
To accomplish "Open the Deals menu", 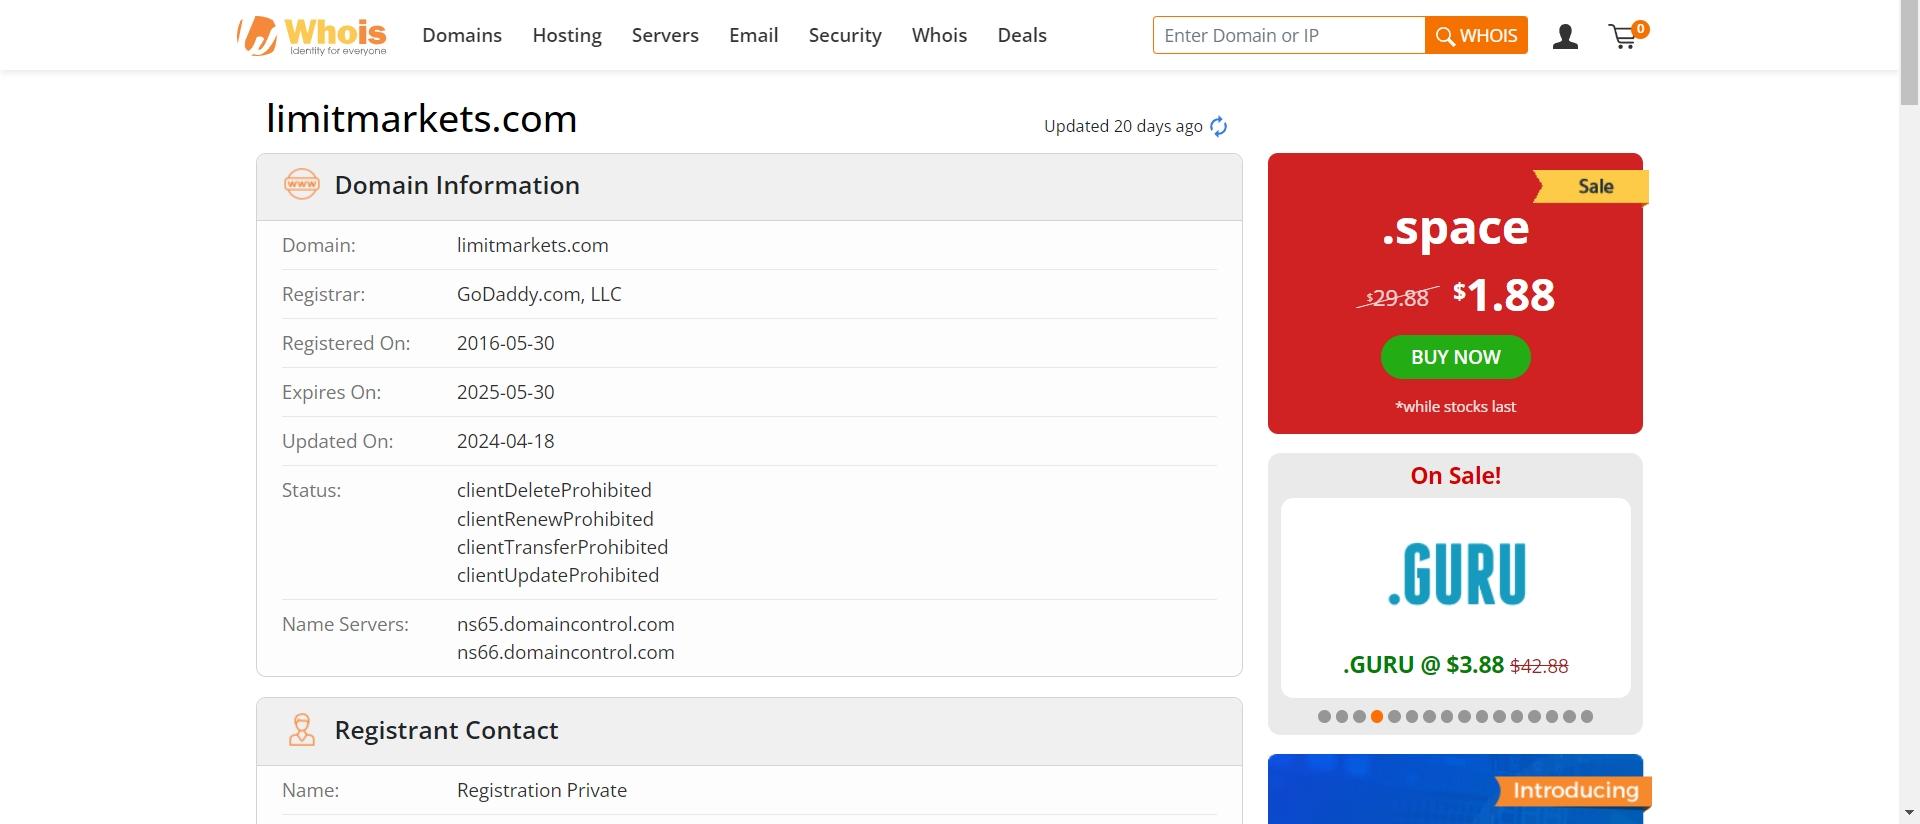I will click(1022, 36).
